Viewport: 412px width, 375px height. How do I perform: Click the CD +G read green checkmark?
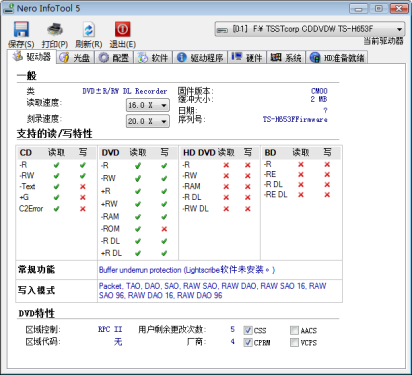coord(56,198)
